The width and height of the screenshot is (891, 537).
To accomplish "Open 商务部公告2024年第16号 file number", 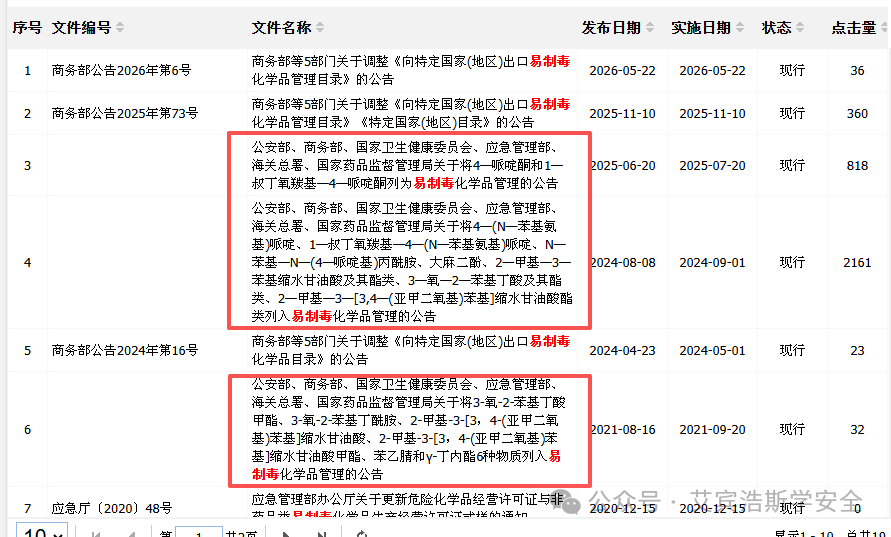I will click(125, 350).
